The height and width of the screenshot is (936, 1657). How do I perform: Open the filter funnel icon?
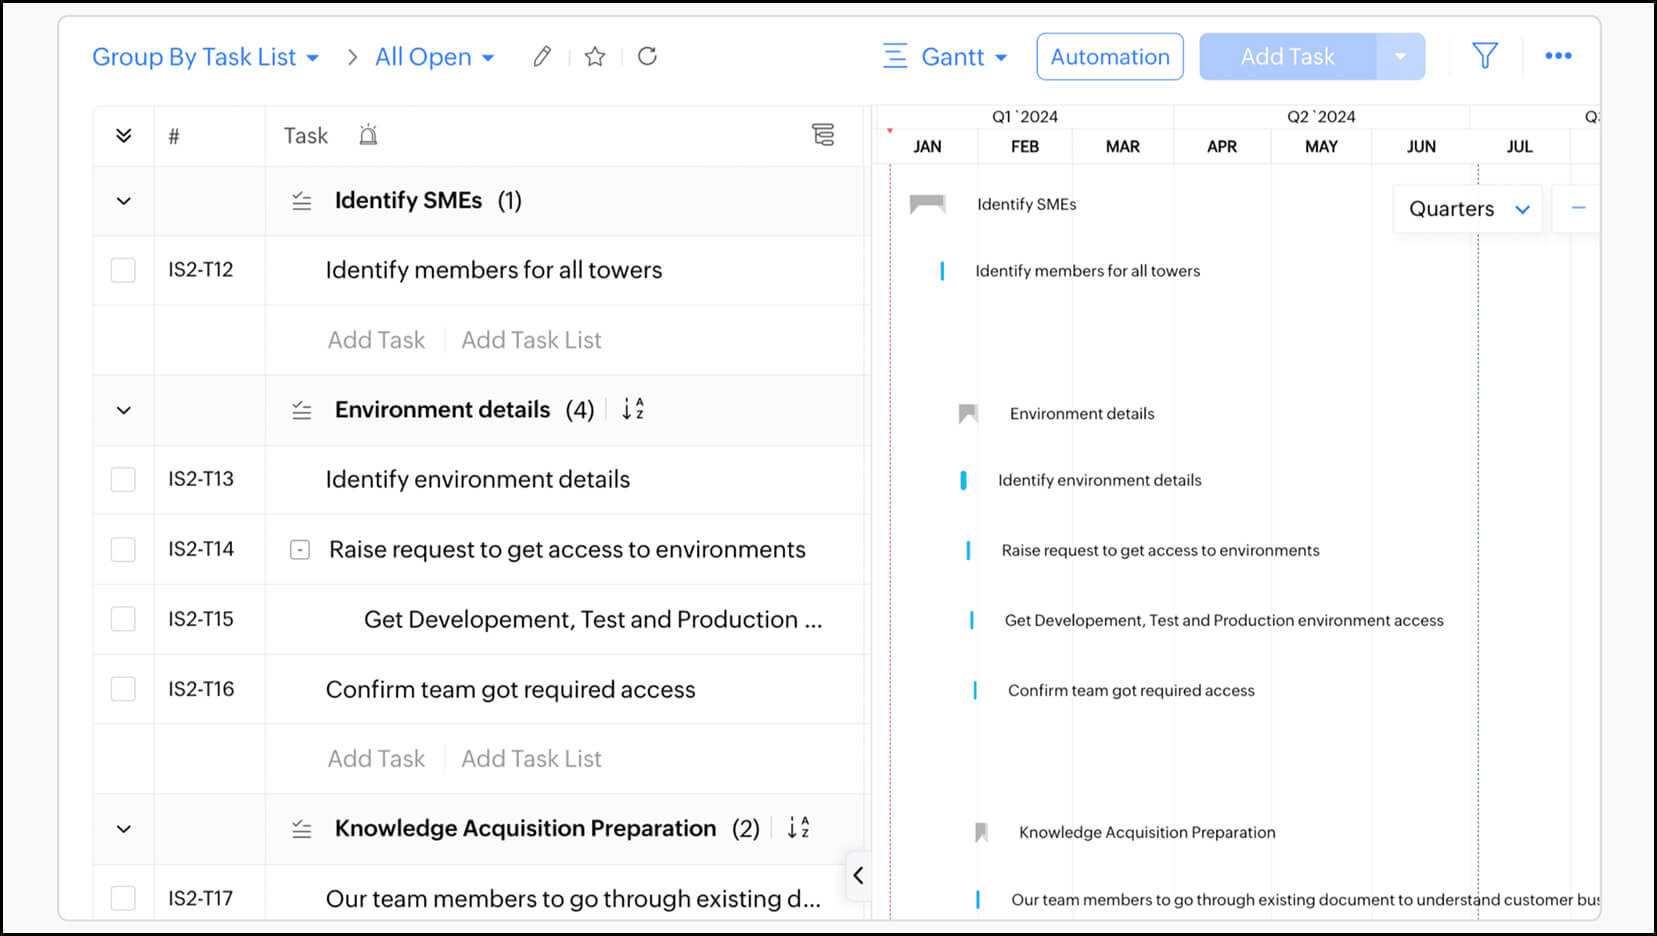tap(1485, 56)
